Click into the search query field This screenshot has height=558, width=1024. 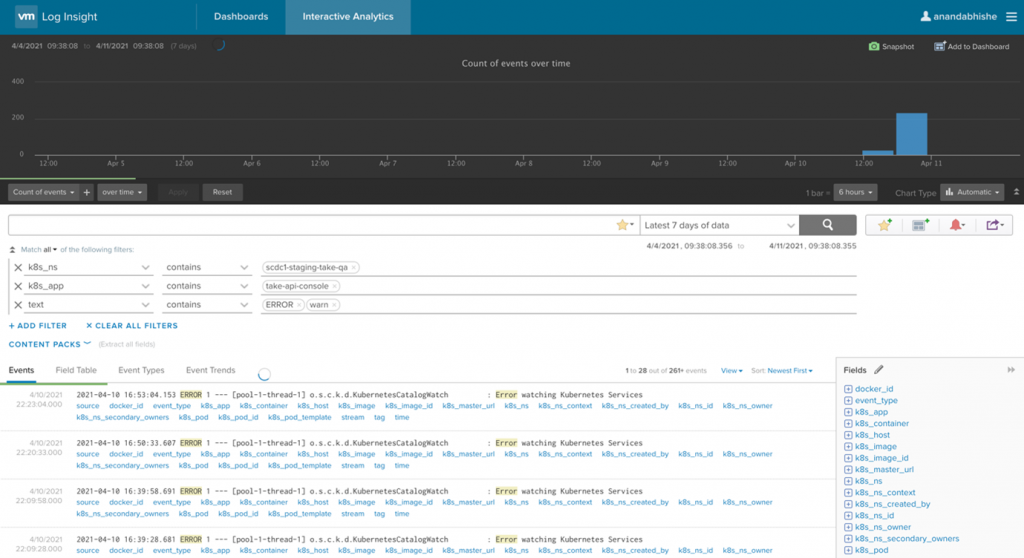click(310, 225)
